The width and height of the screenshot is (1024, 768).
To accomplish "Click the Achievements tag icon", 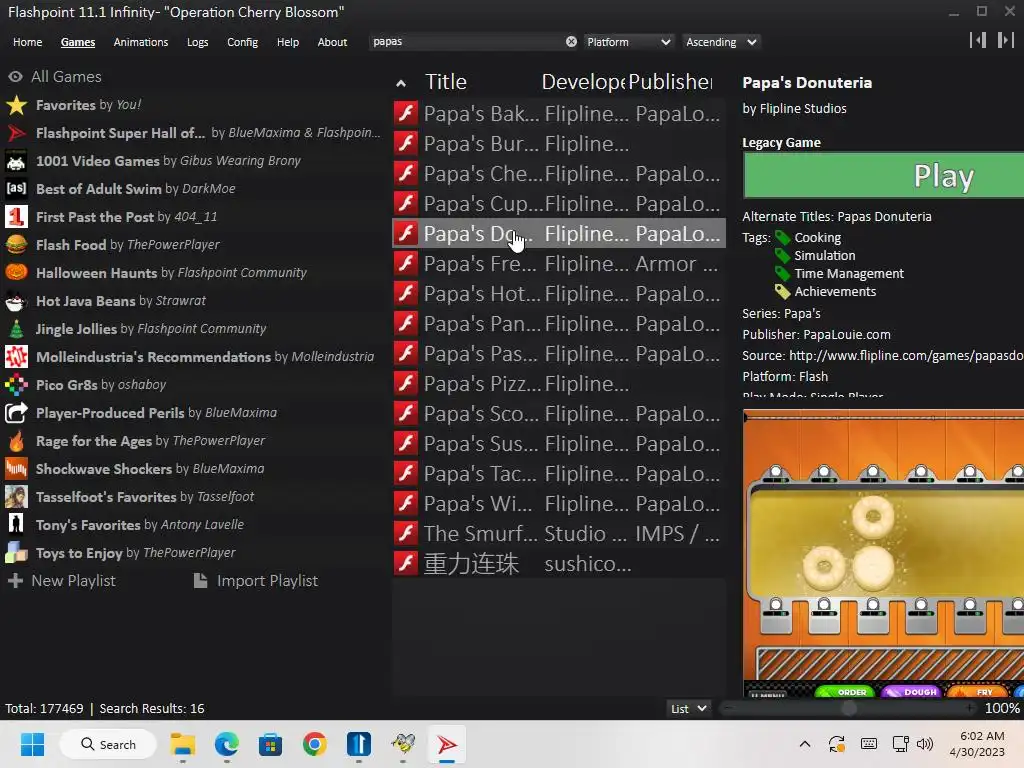I will 782,291.
